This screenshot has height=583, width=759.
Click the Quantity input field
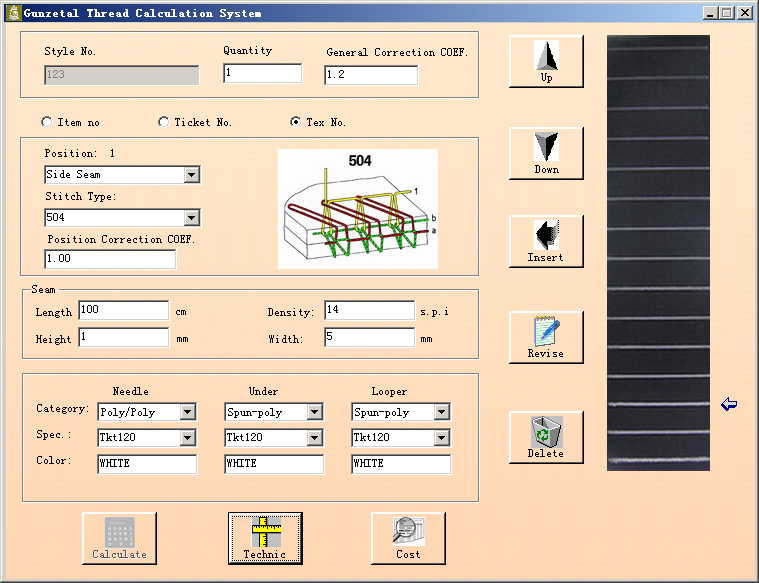263,73
